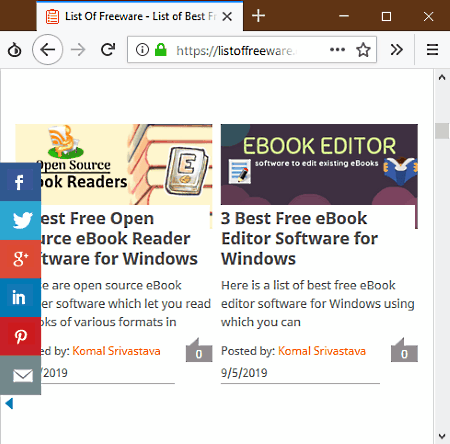Share on Google Plus
The image size is (450, 444).
tap(20, 259)
